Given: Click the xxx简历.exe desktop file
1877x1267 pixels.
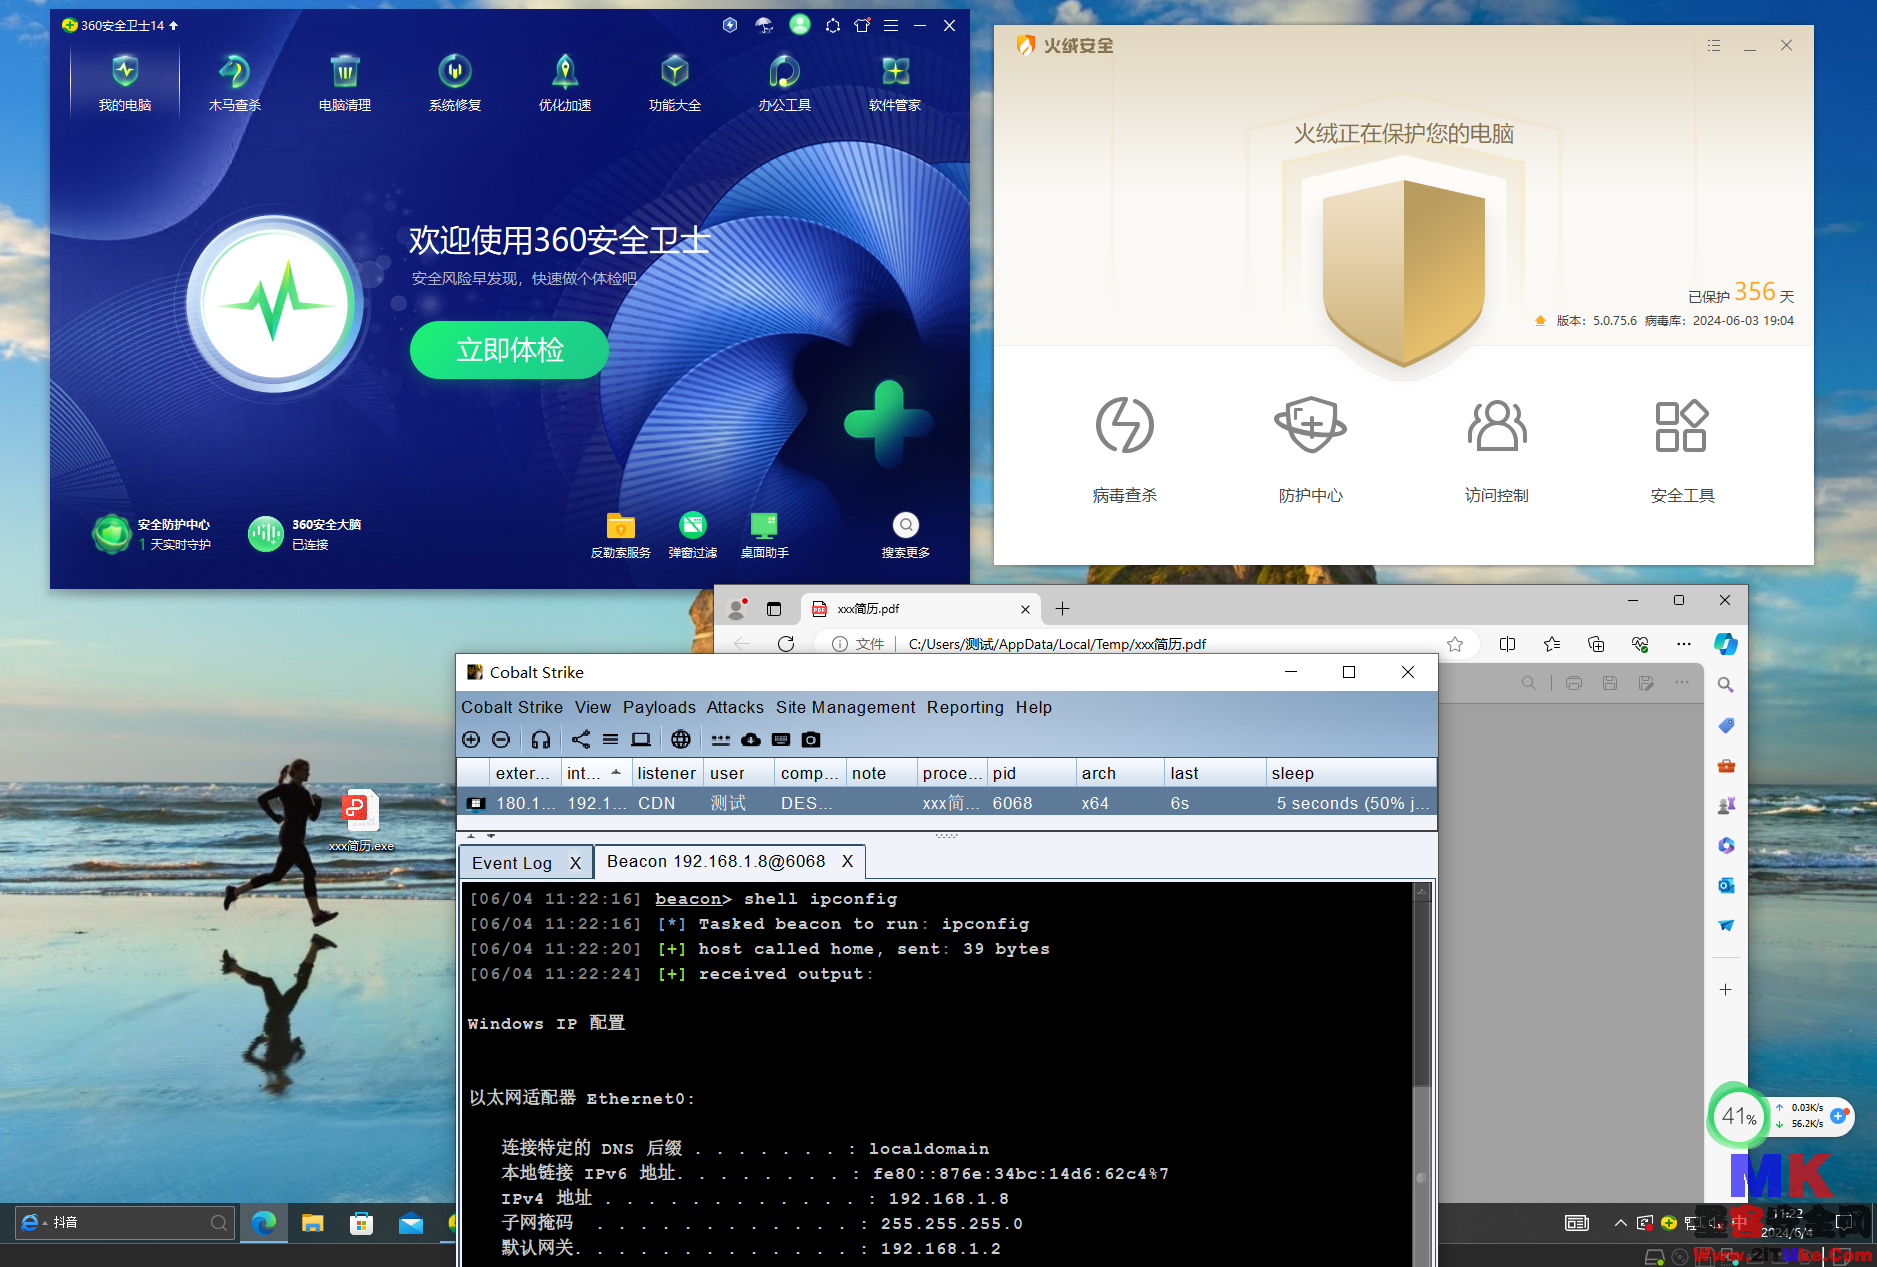Looking at the screenshot, I should pos(361,820).
